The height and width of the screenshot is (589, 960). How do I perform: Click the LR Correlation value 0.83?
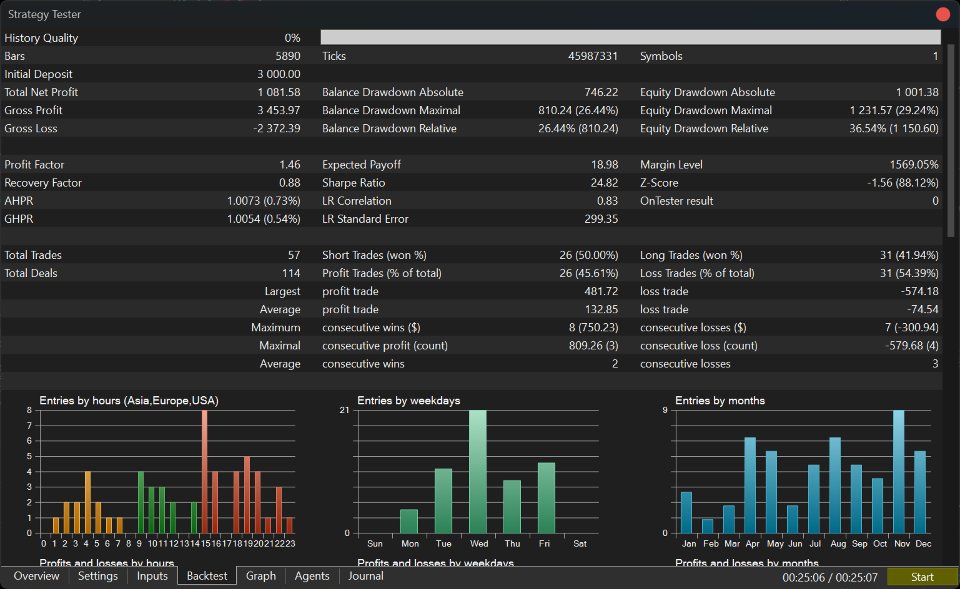pyautogui.click(x=607, y=201)
